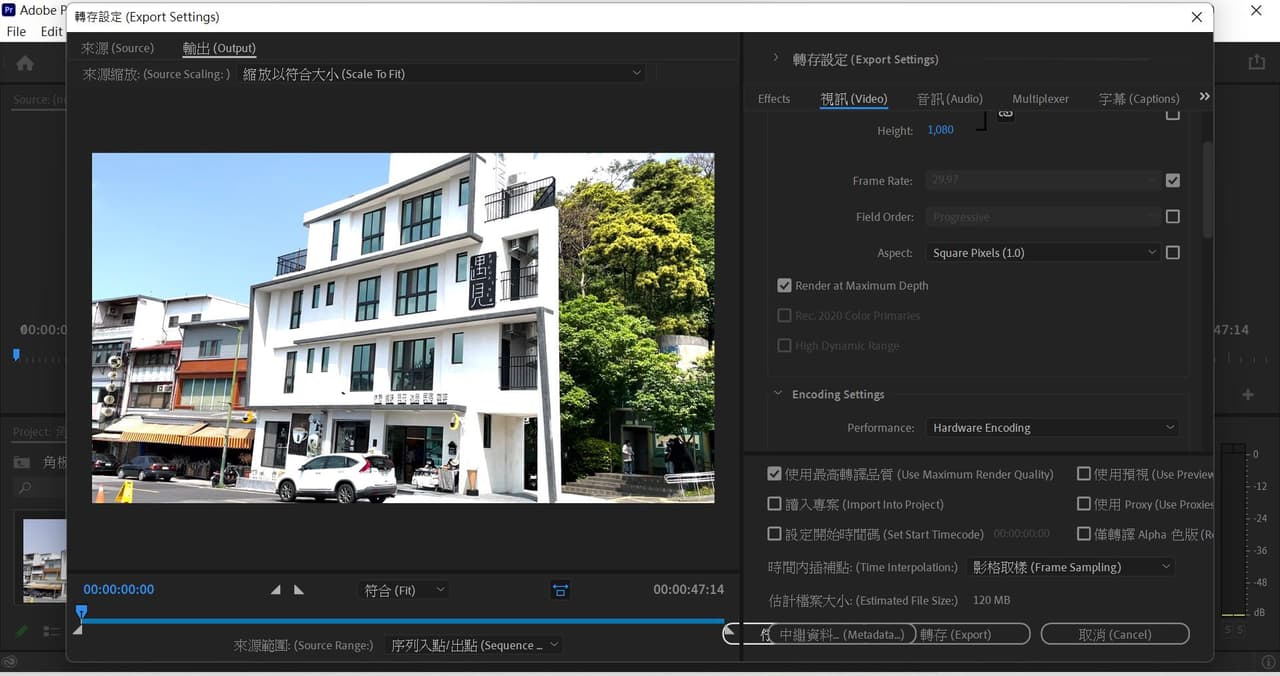Click the Set In Point marker icon
This screenshot has height=676, width=1280.
tap(276, 589)
